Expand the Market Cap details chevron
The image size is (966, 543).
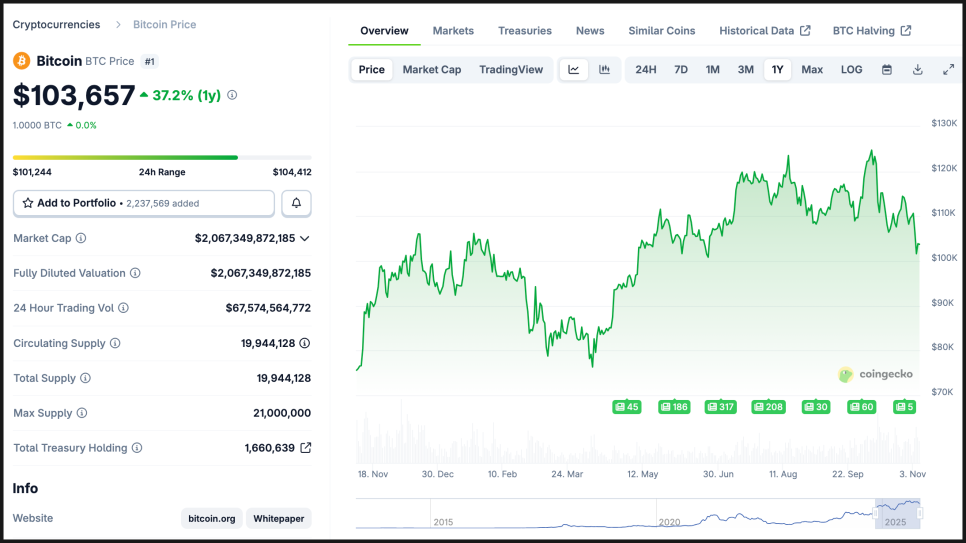click(305, 238)
